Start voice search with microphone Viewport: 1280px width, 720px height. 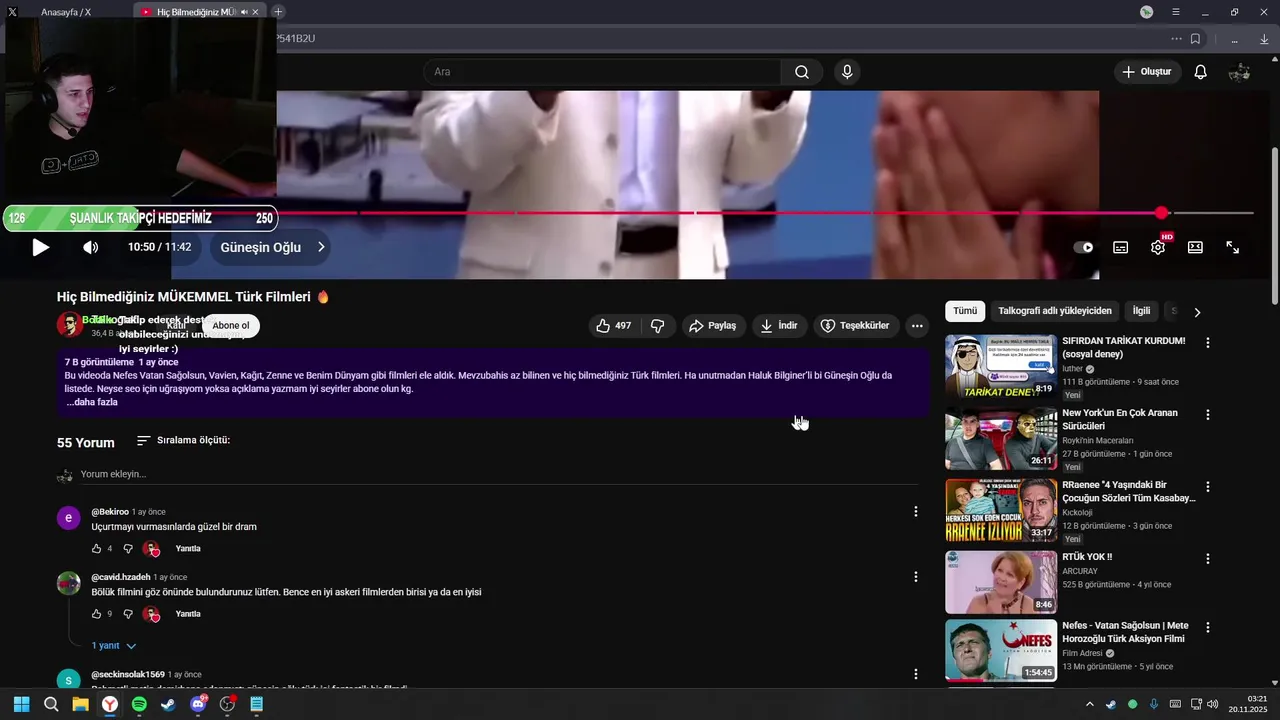(847, 72)
